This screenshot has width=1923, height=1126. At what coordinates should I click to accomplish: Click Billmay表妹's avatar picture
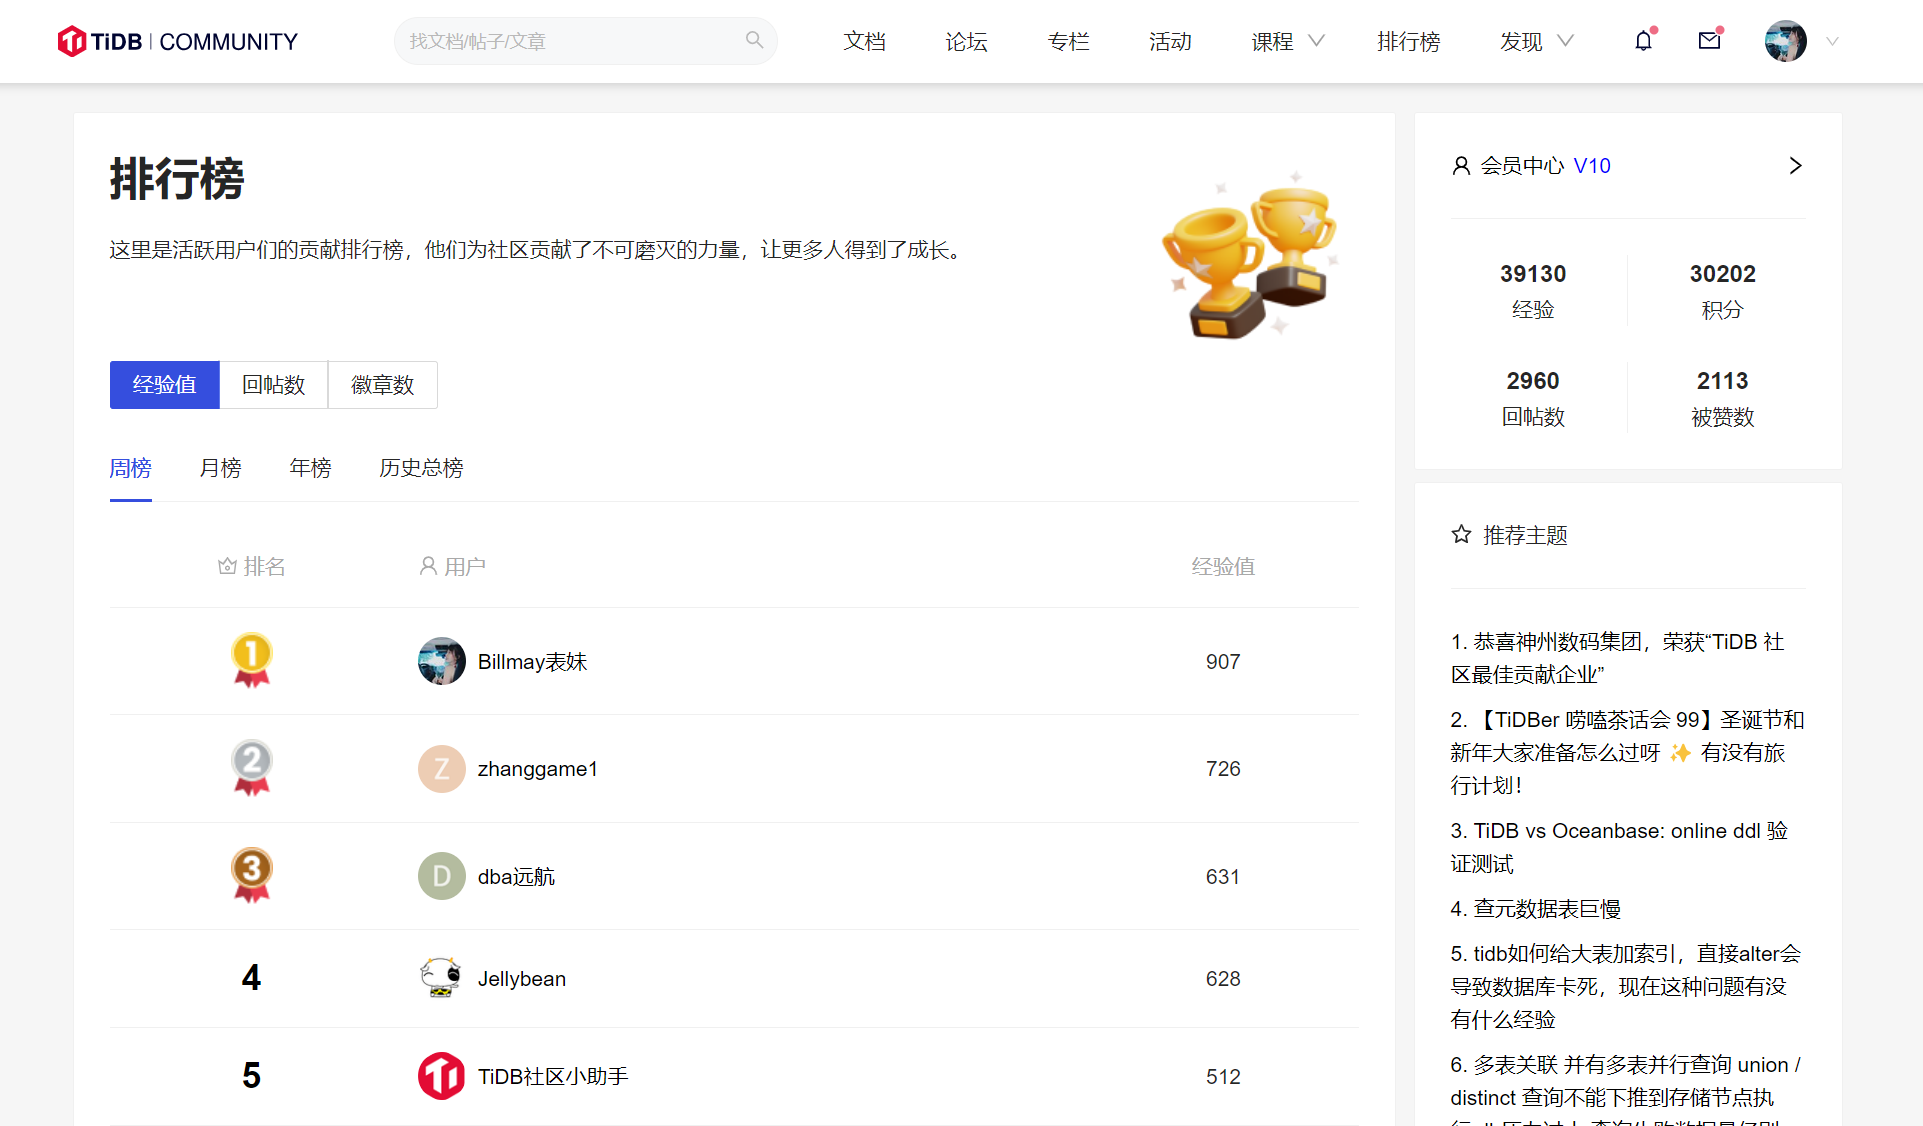point(441,661)
